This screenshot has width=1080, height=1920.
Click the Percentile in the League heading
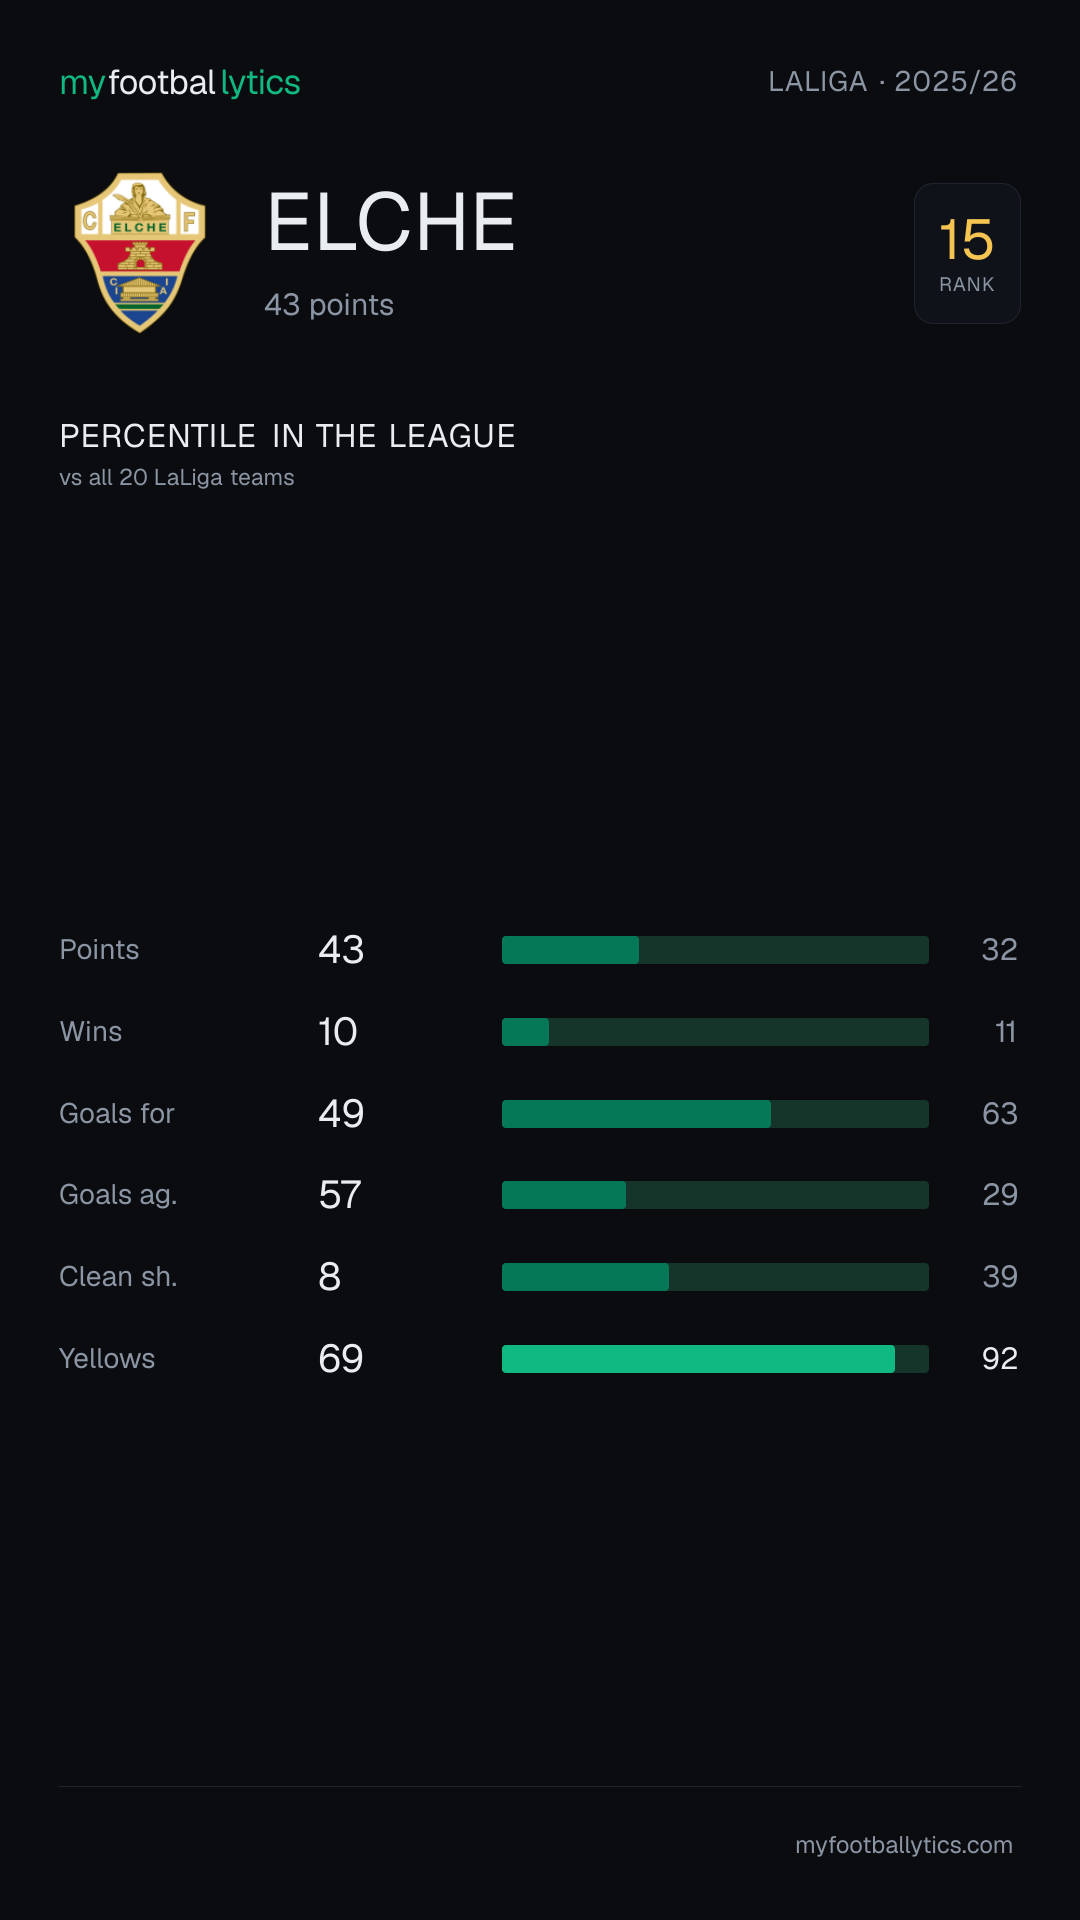pos(287,436)
